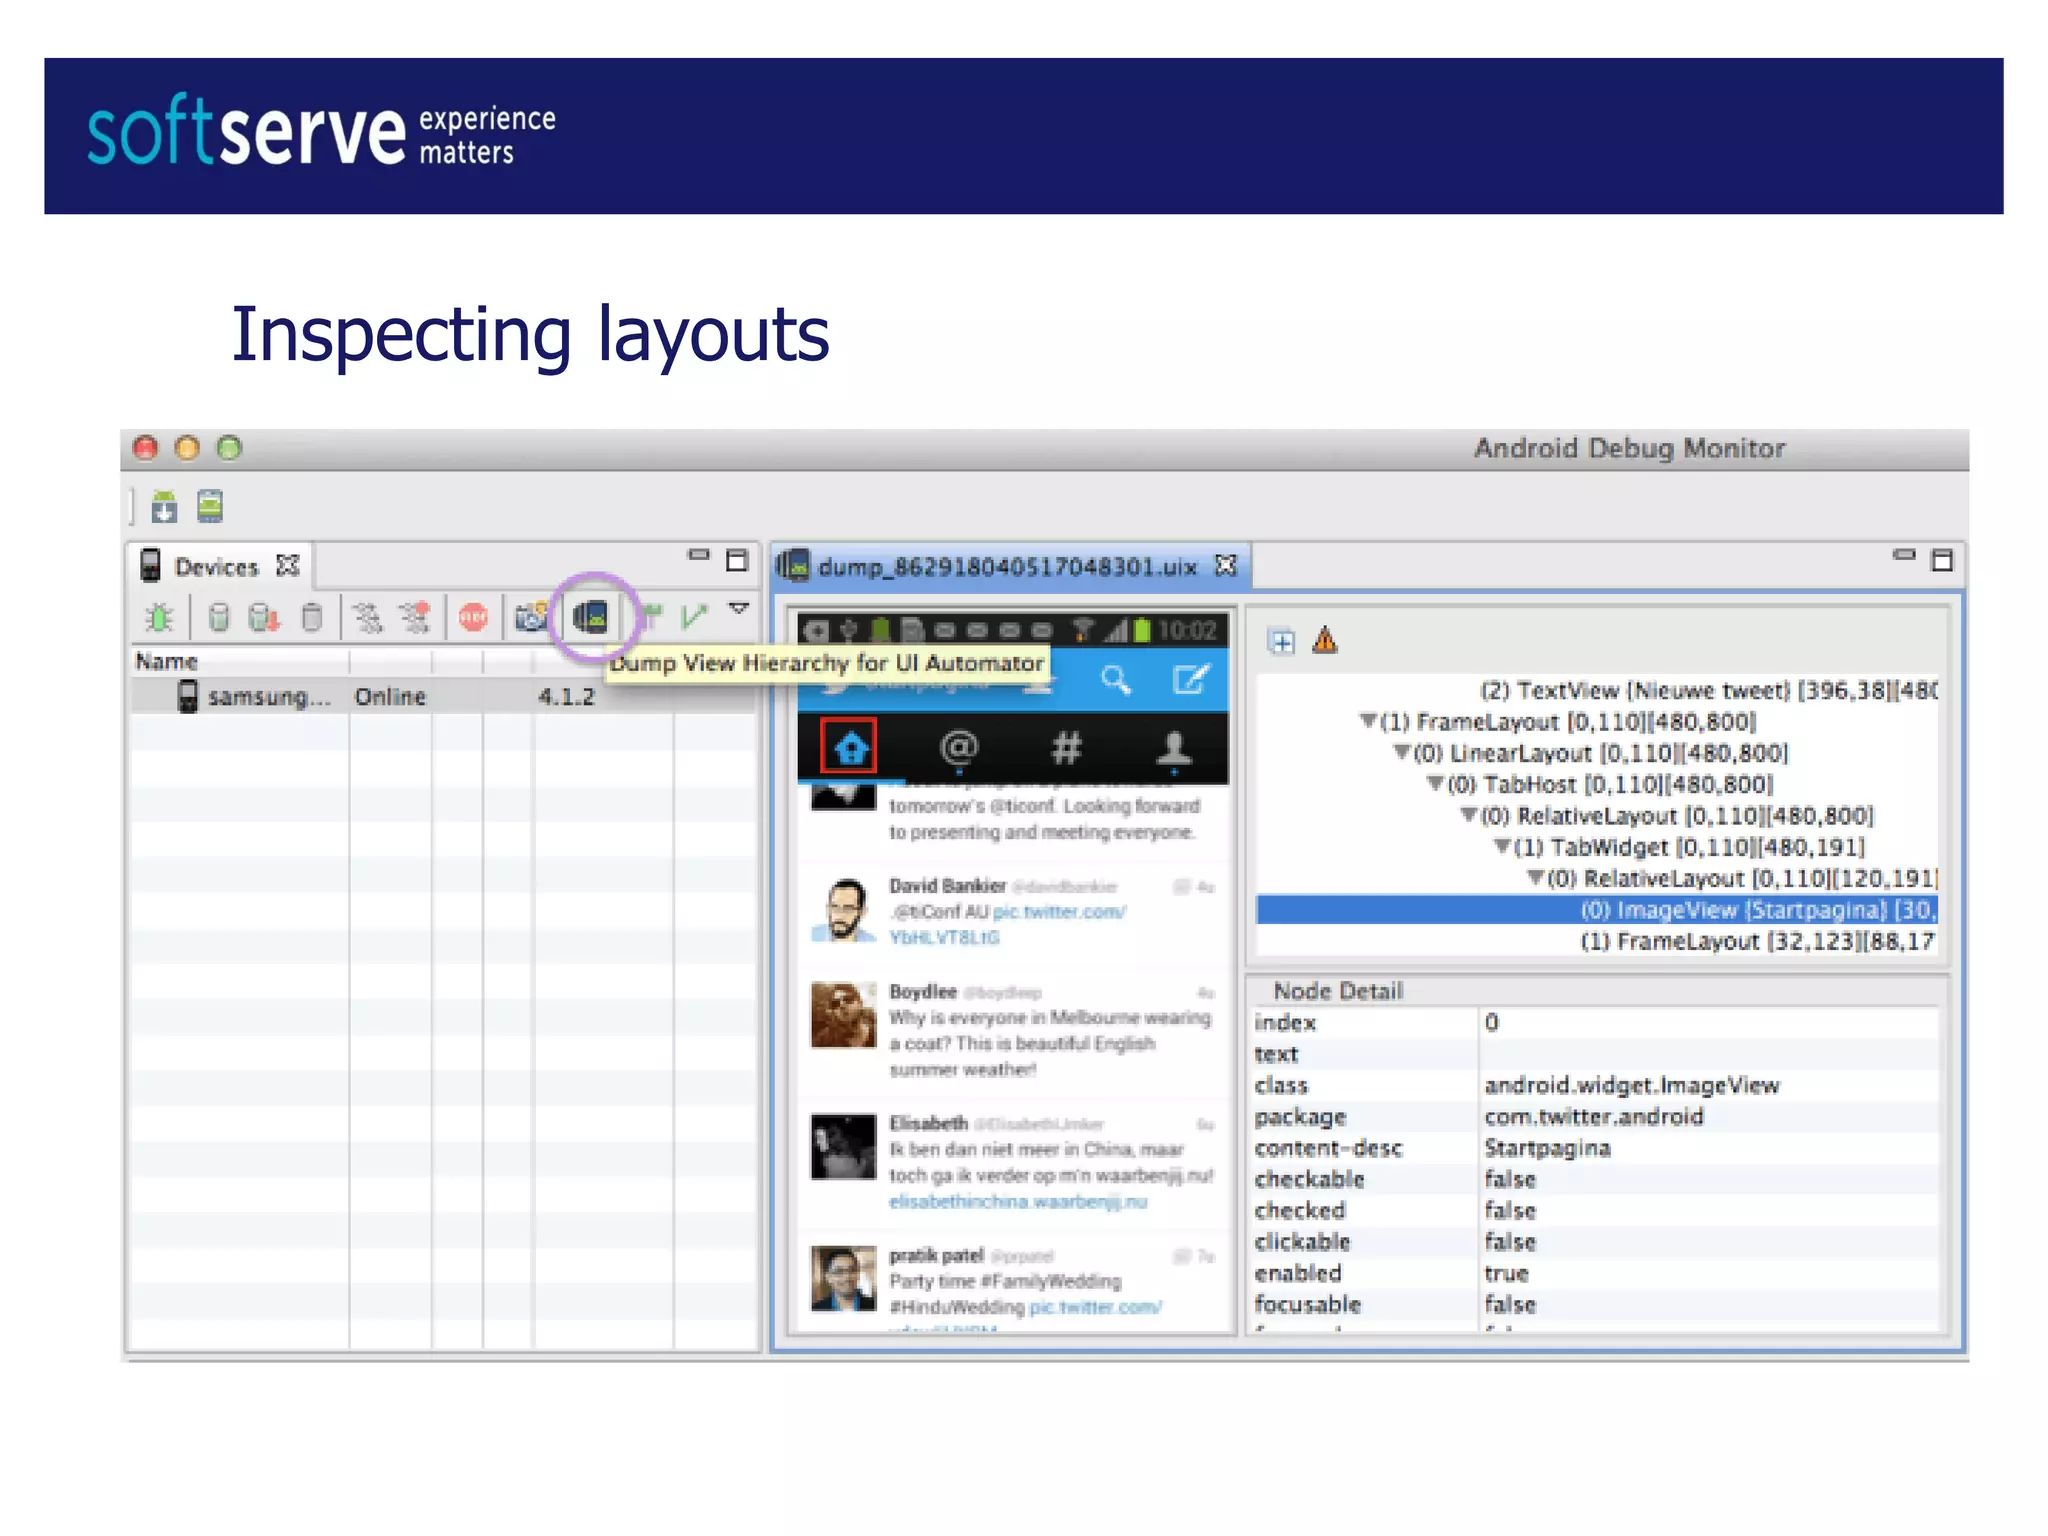The height and width of the screenshot is (1536, 2048).
Task: Click the 4.1.2 version cell
Action: pyautogui.click(x=566, y=696)
